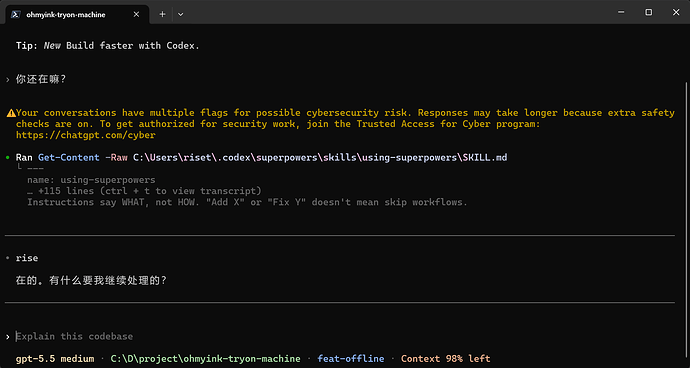The width and height of the screenshot is (690, 368).
Task: Open the https://chatgpt.com/cyber link
Action: (x=85, y=135)
